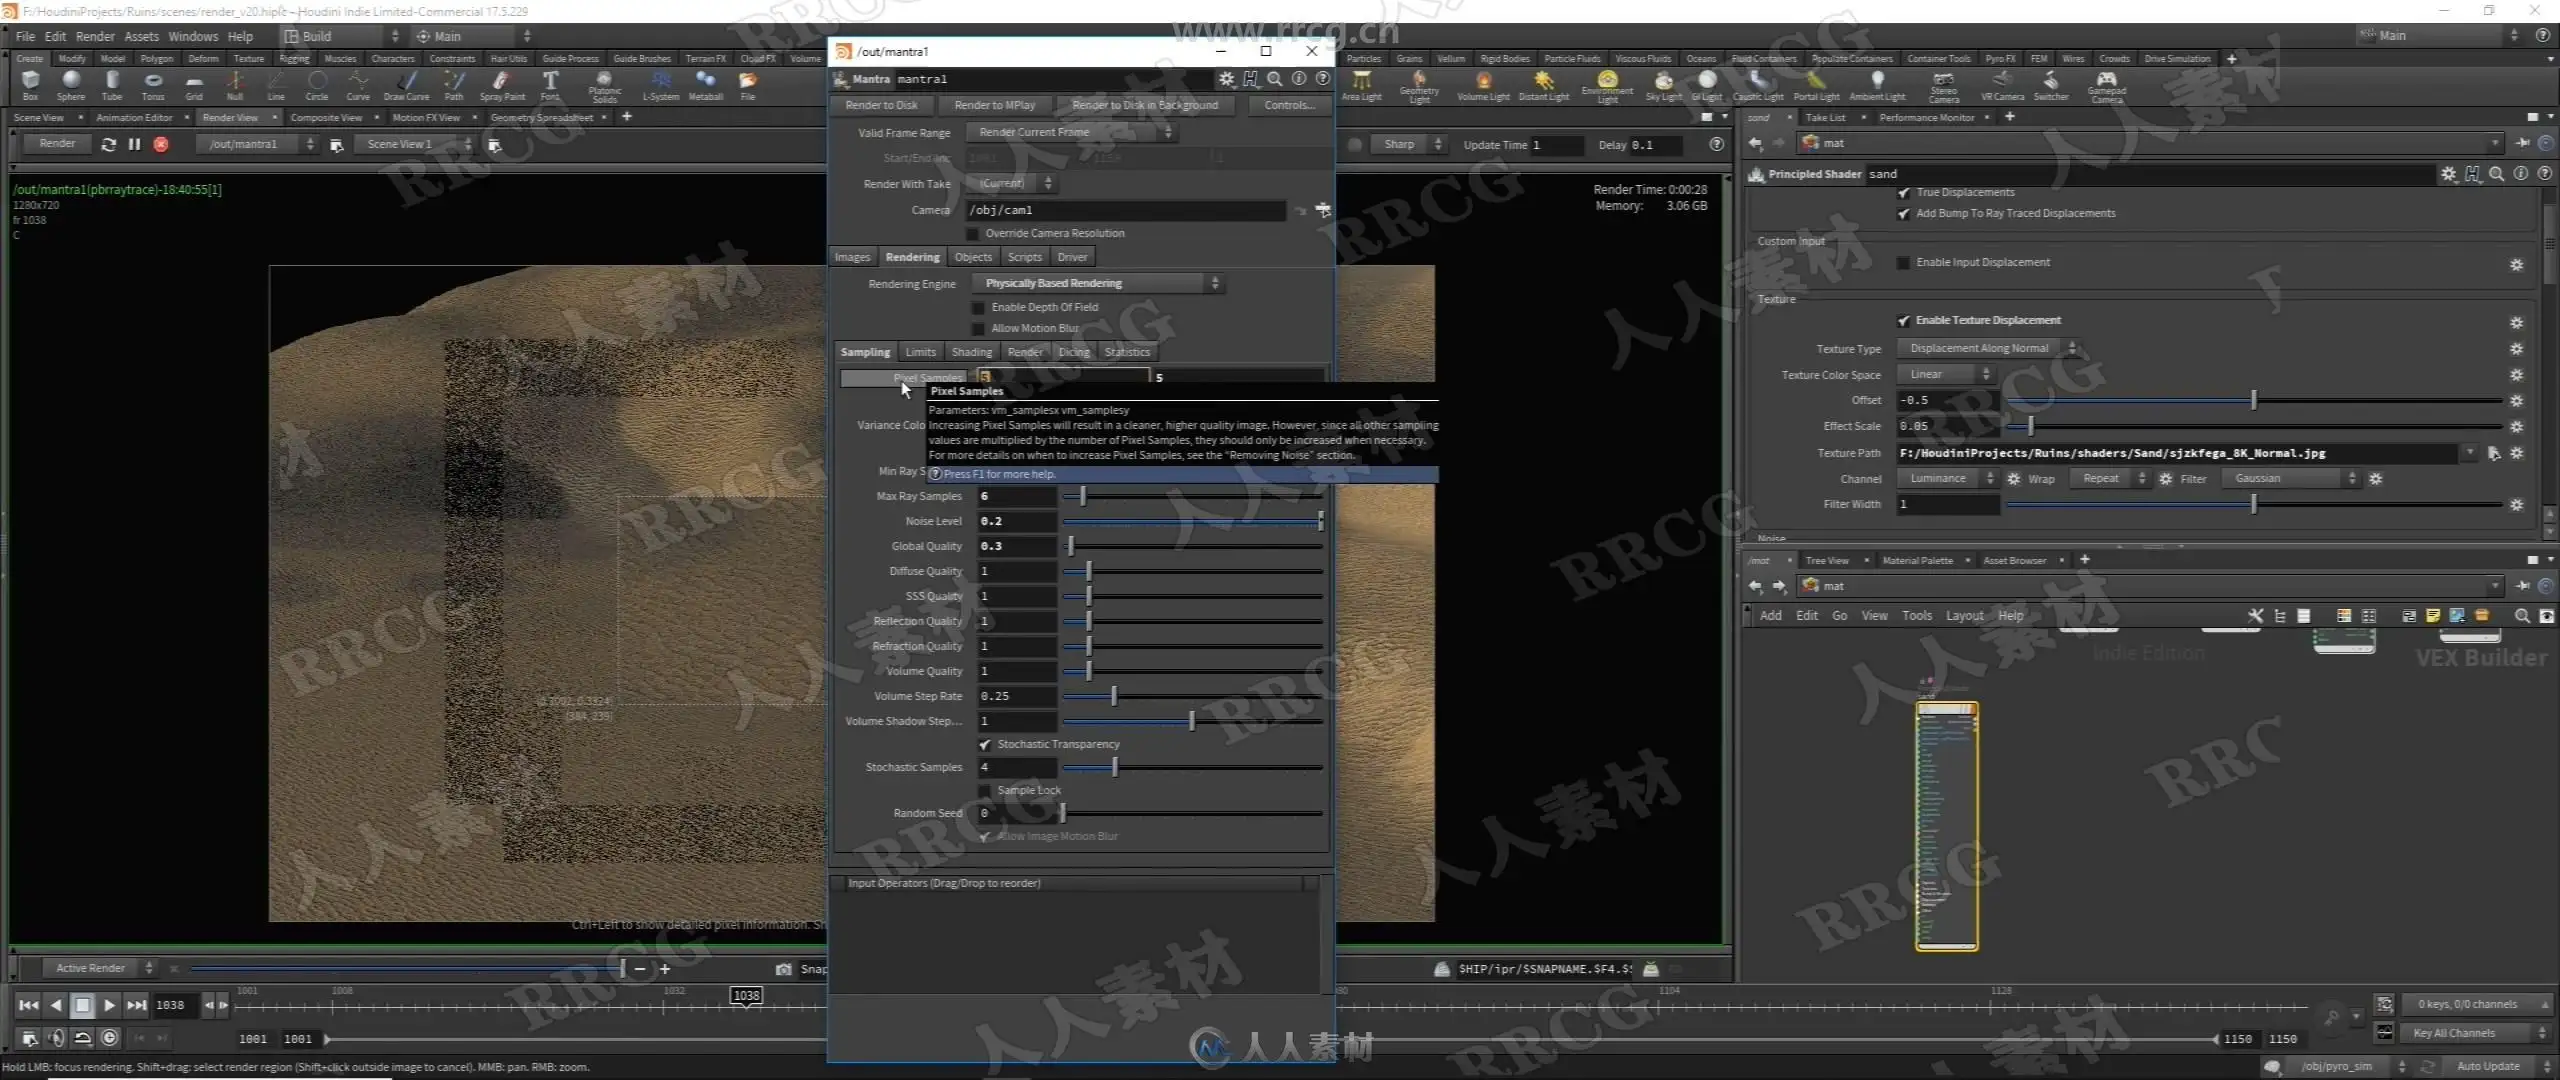2560x1080 pixels.
Task: Toggle Stochastic Transparency checkbox
Action: tap(985, 745)
